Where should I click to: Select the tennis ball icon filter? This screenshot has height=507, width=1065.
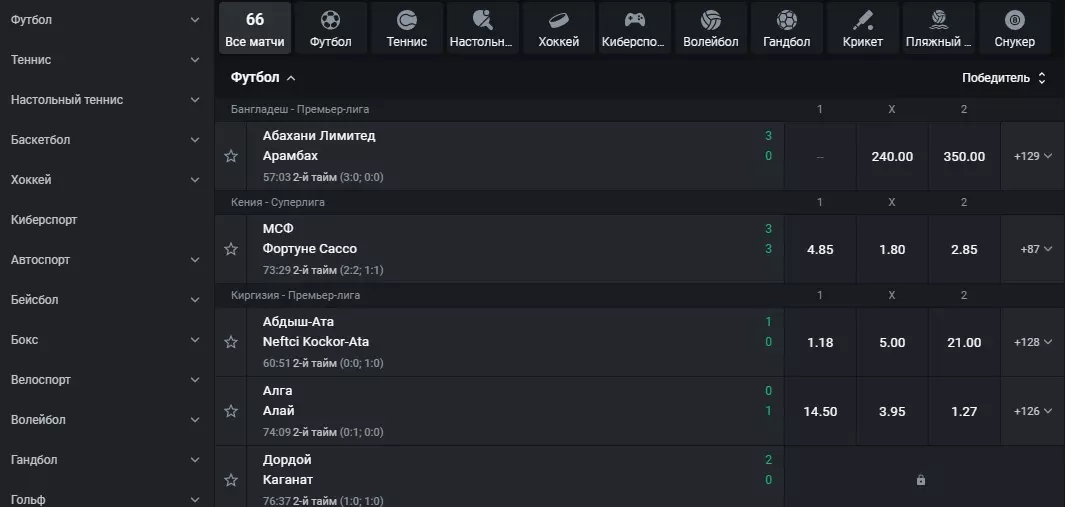407,20
